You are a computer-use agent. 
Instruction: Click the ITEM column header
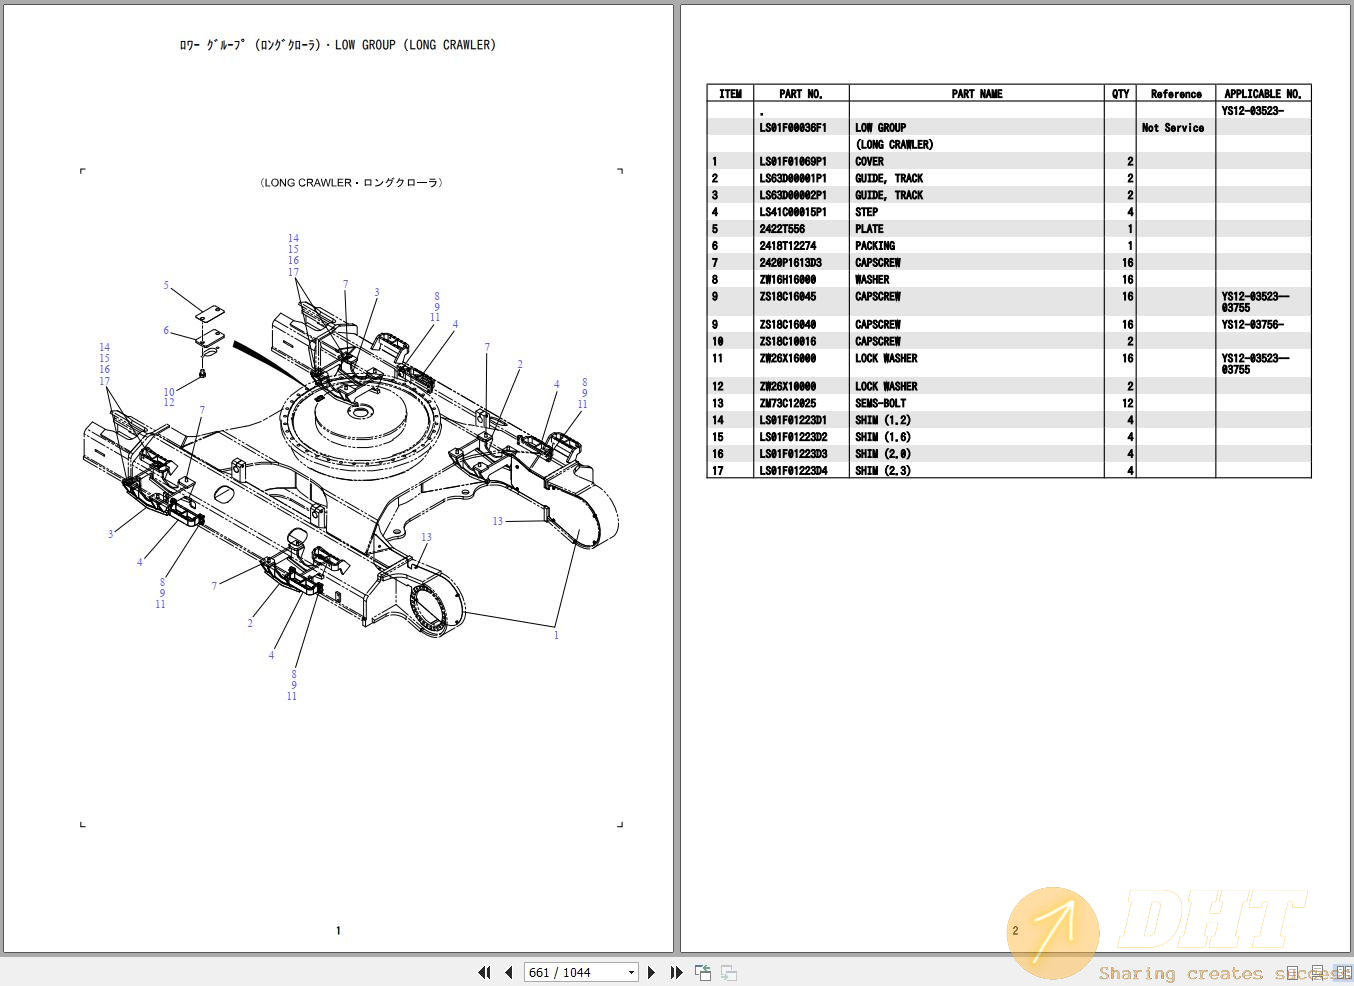[730, 94]
